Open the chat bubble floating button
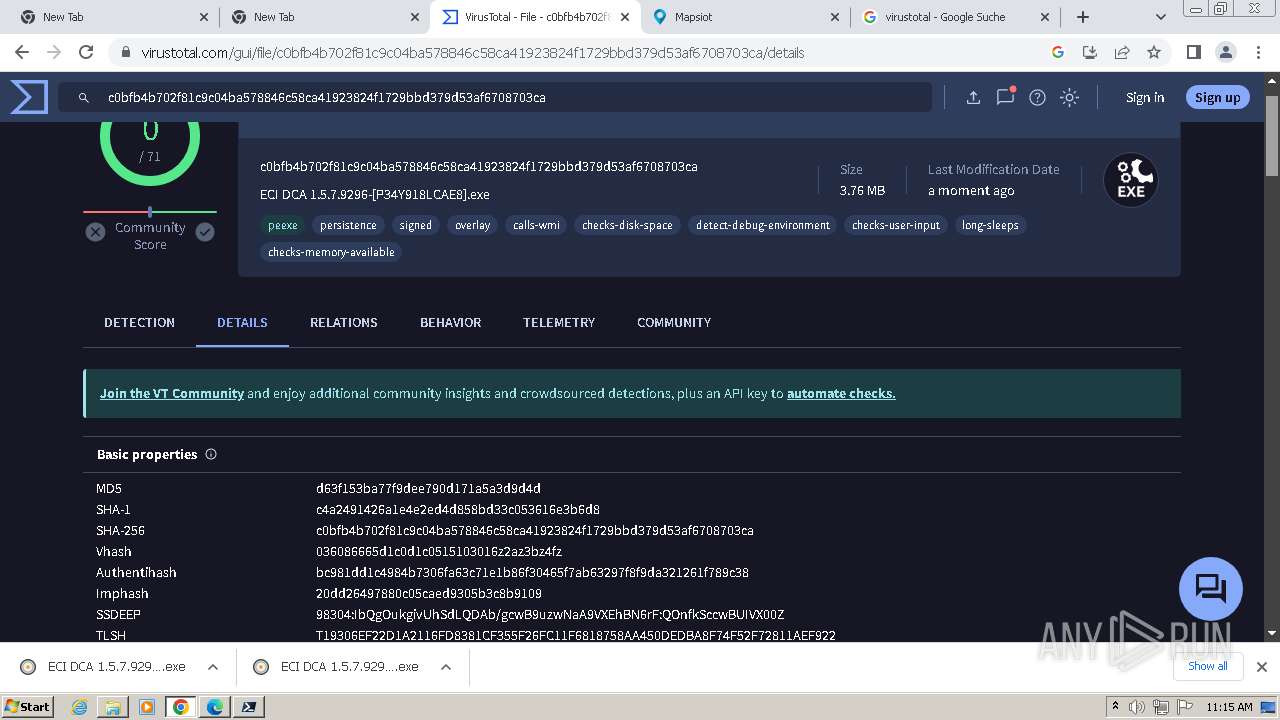The width and height of the screenshot is (1280, 720). (x=1211, y=588)
